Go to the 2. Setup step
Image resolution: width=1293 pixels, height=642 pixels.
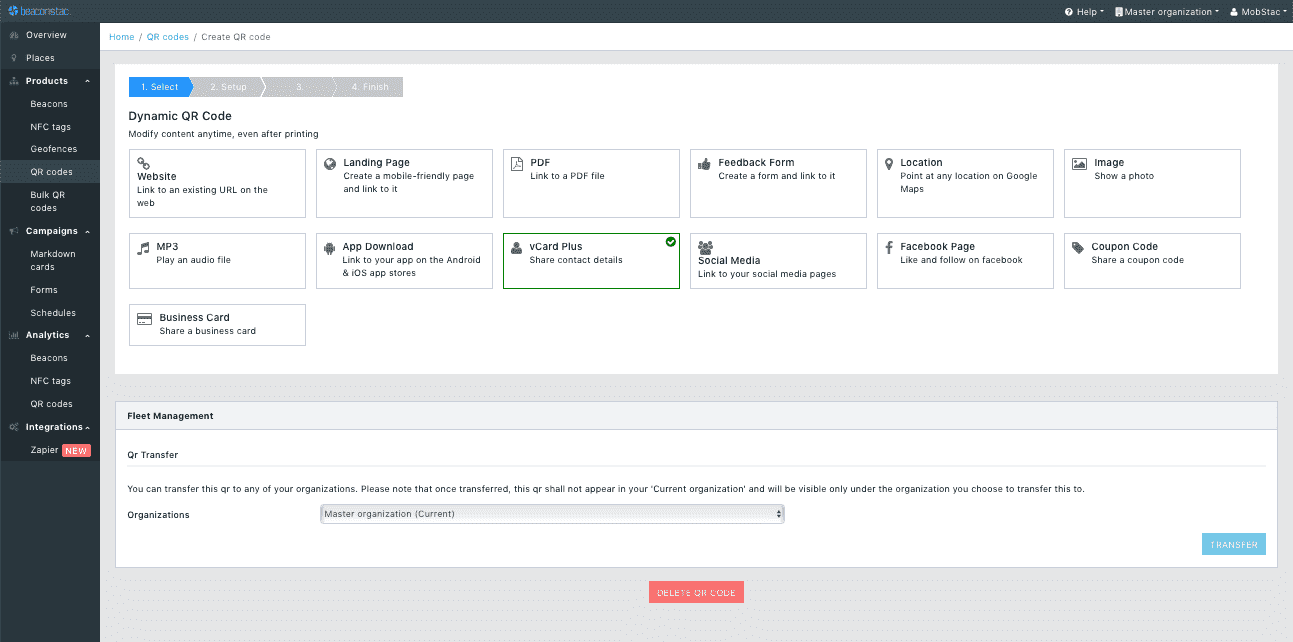229,87
